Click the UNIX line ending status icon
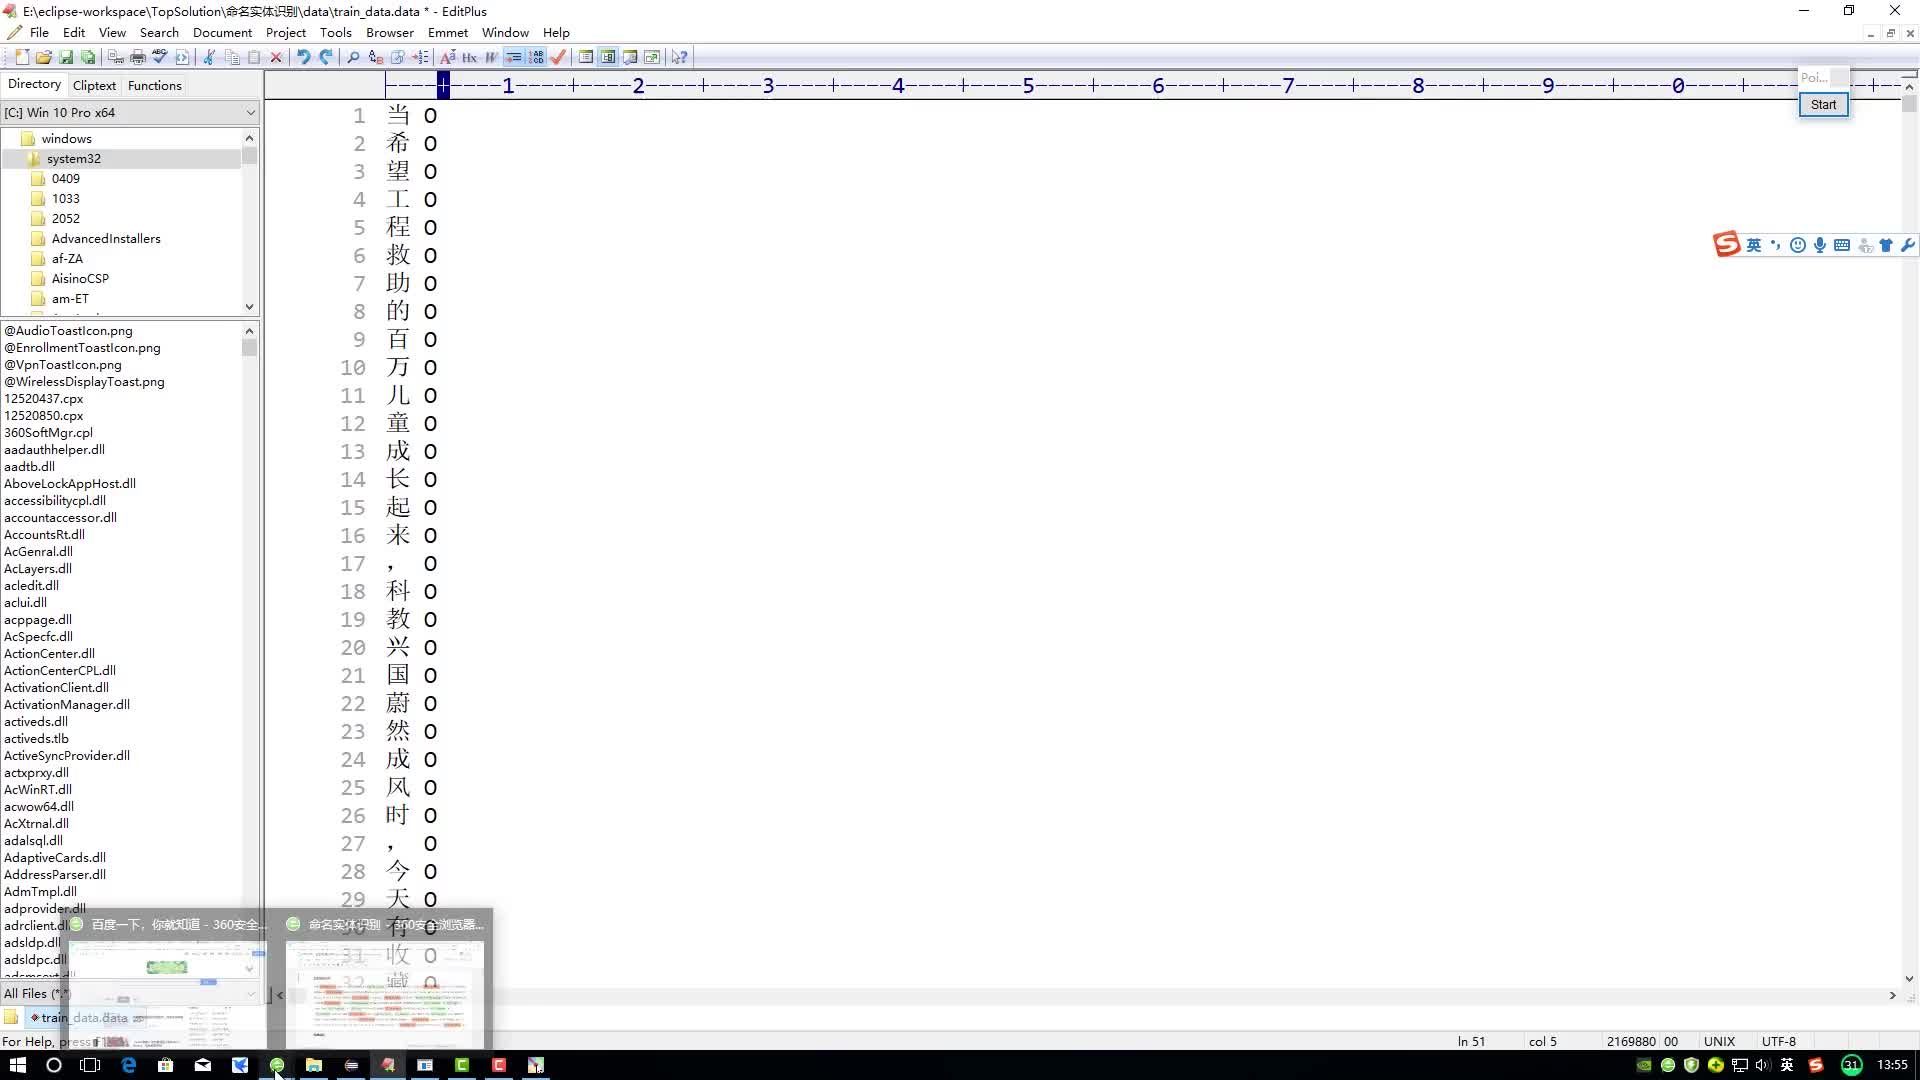Screen dimensions: 1920x1080 (1718, 1042)
